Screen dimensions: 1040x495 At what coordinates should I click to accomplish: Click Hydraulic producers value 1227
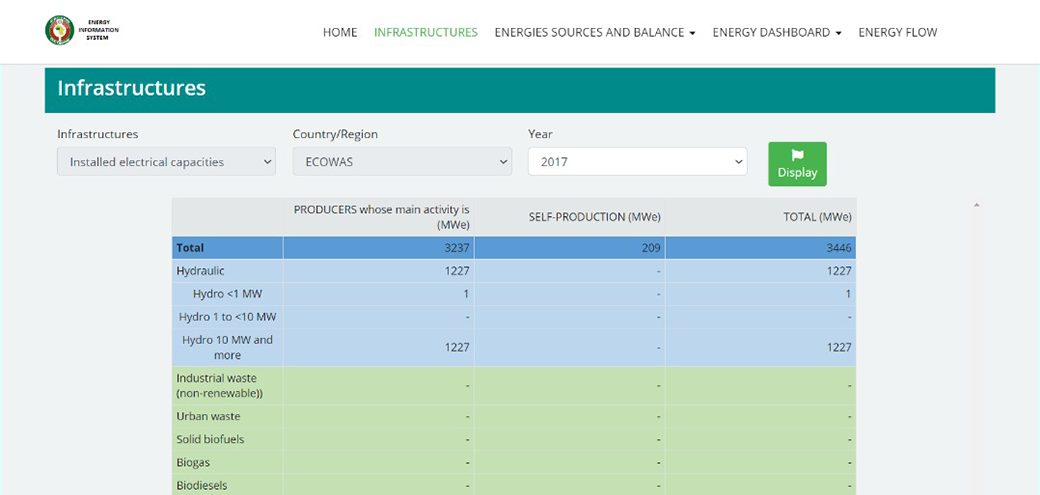tap(458, 271)
